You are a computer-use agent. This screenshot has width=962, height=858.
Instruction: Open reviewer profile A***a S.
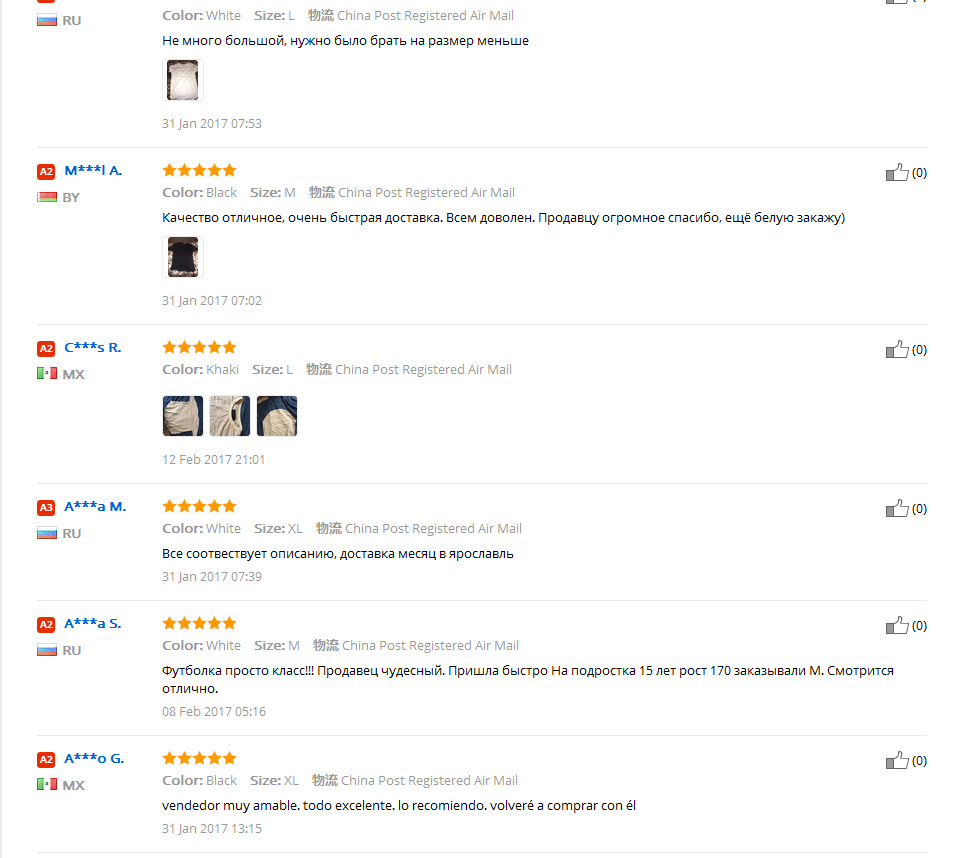click(x=92, y=624)
